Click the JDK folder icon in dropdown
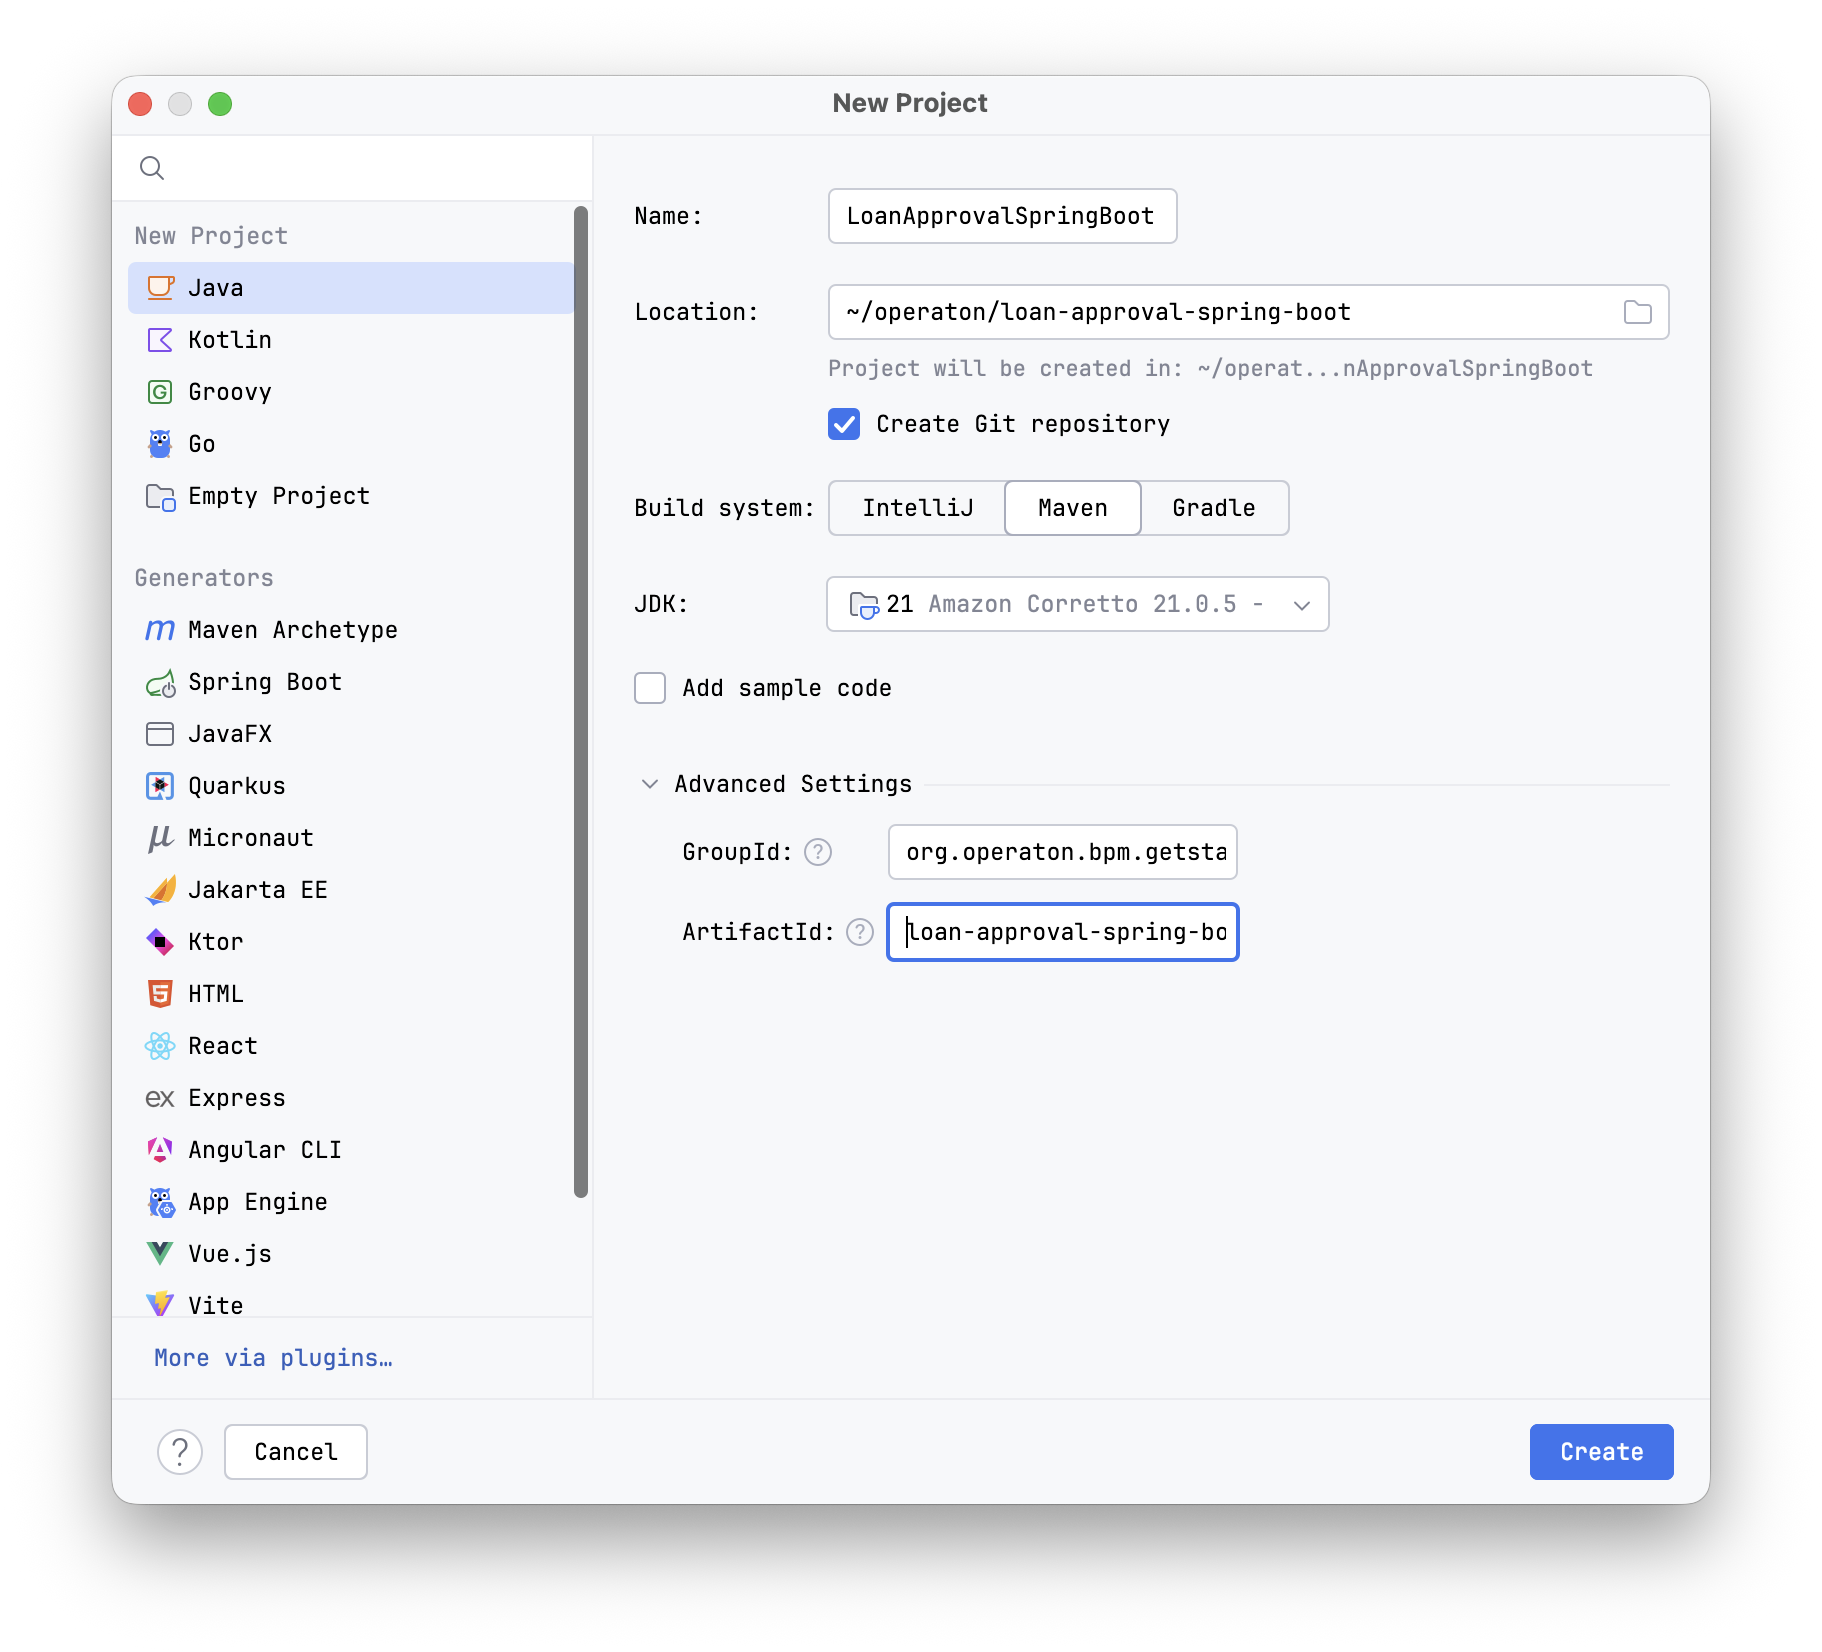1822x1652 pixels. click(863, 604)
